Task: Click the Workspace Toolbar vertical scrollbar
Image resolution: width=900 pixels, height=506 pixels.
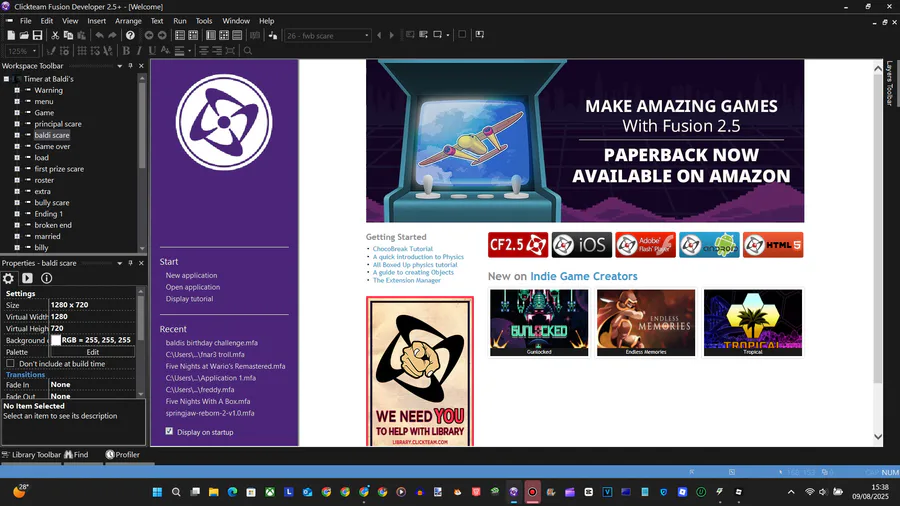Action: coord(142,164)
